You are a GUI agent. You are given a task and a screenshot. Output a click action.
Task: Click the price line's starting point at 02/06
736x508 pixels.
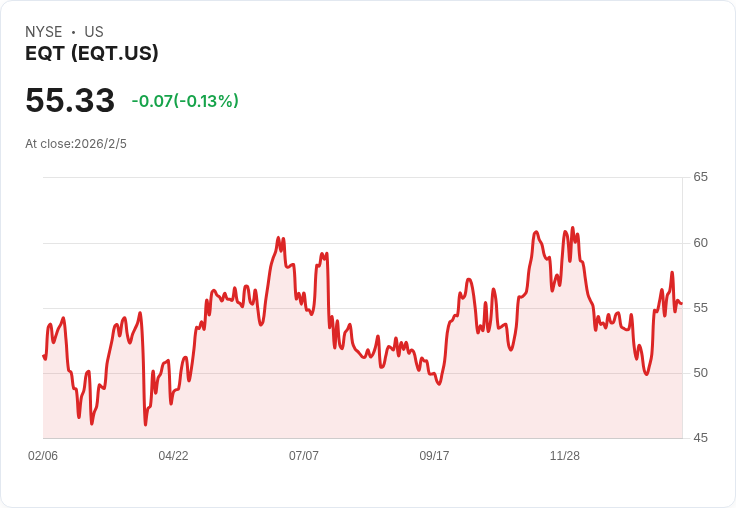click(x=44, y=356)
